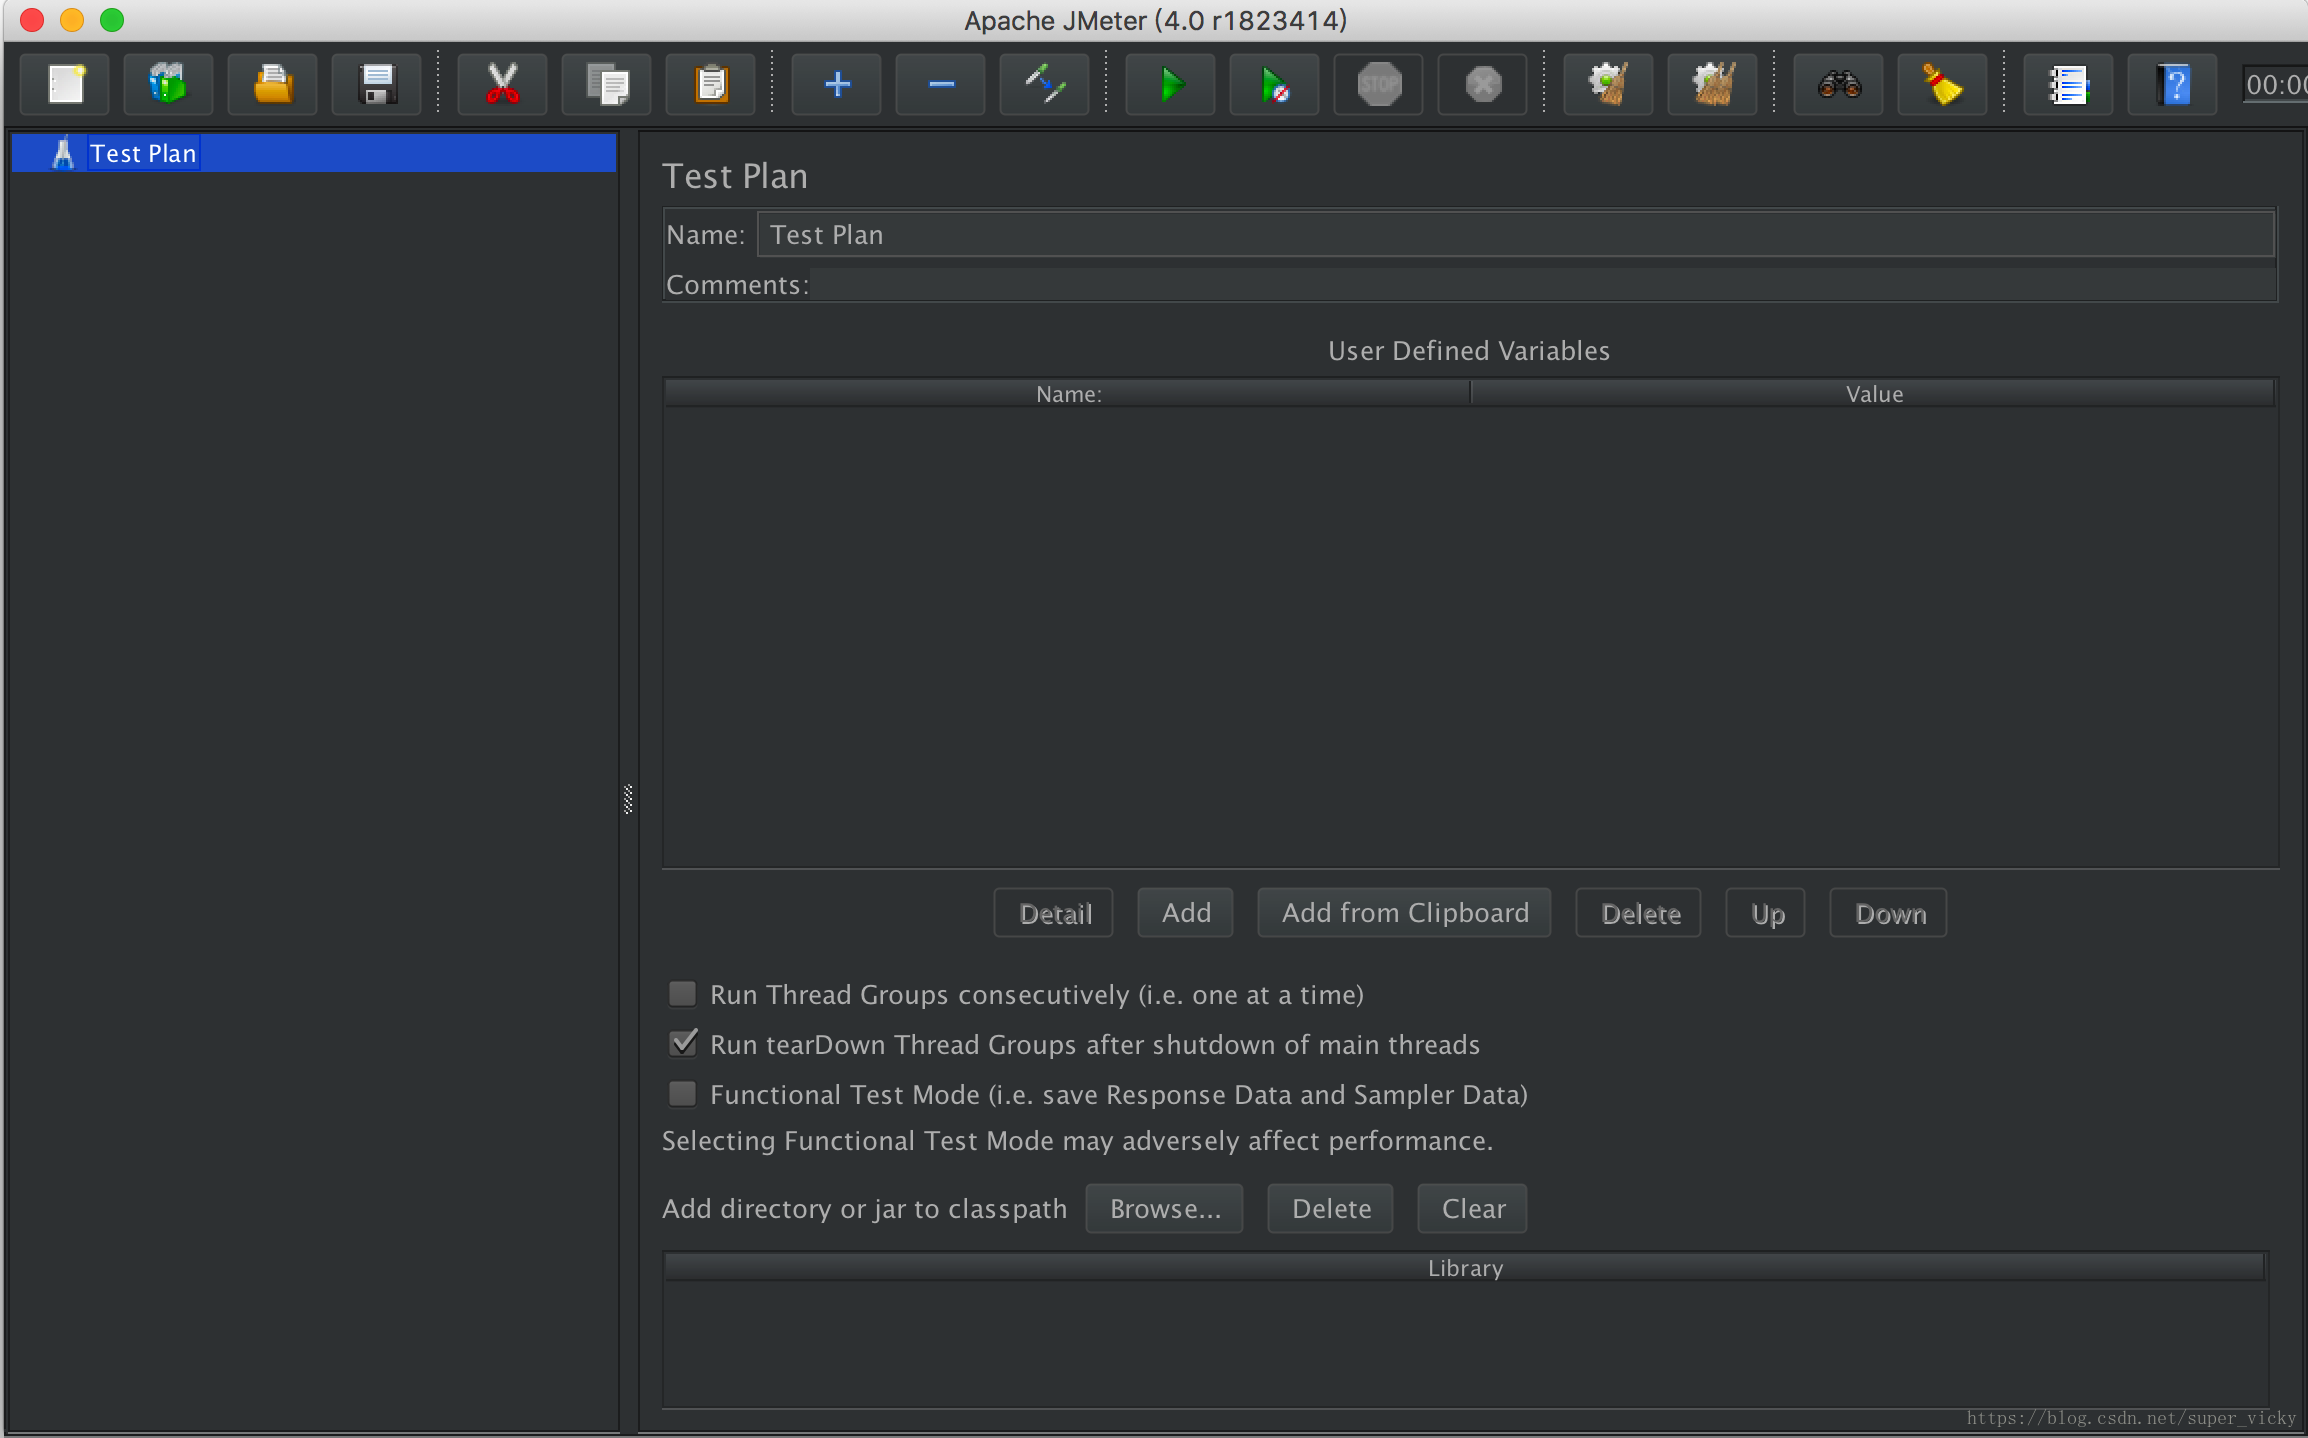Click the Add variable button
Viewport: 2308px width, 1438px height.
coord(1186,913)
